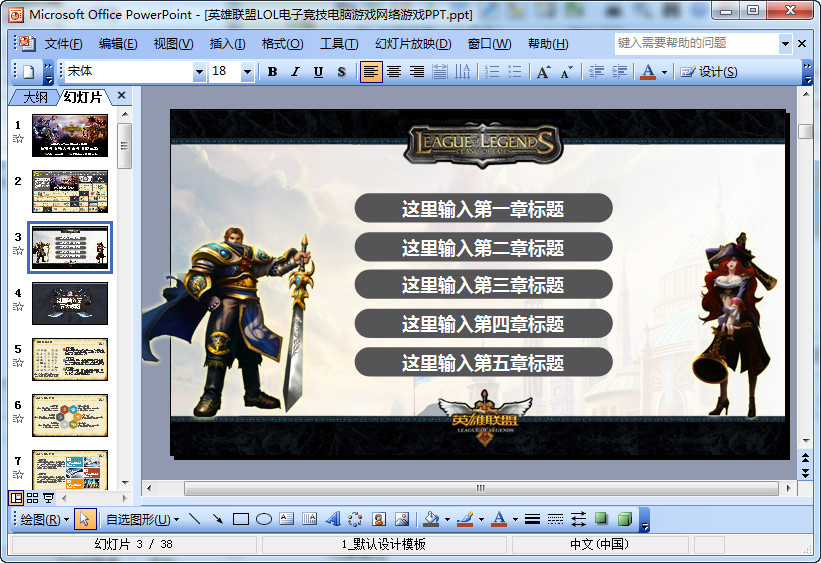Open the fill color dropdown arrow
Image resolution: width=821 pixels, height=563 pixels.
(x=447, y=520)
